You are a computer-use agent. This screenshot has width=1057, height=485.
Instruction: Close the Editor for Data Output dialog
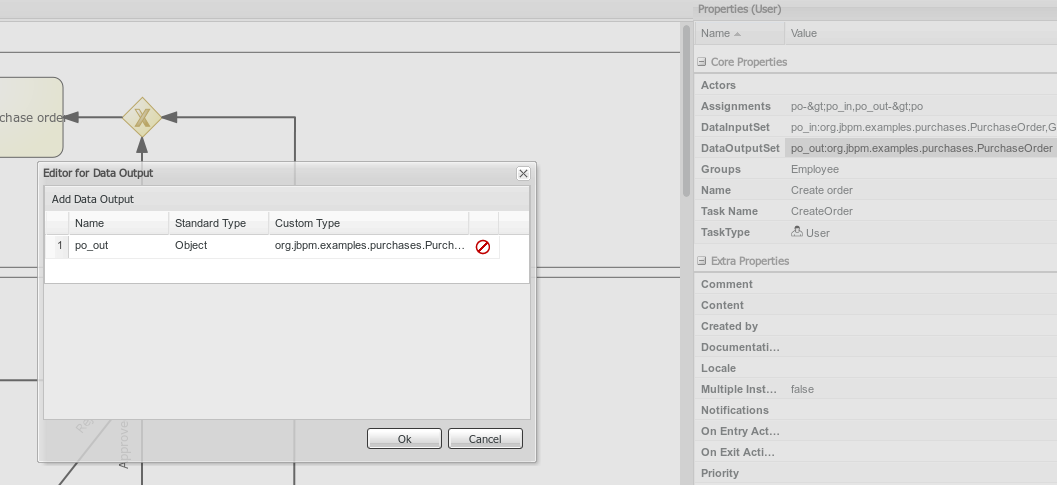522,173
